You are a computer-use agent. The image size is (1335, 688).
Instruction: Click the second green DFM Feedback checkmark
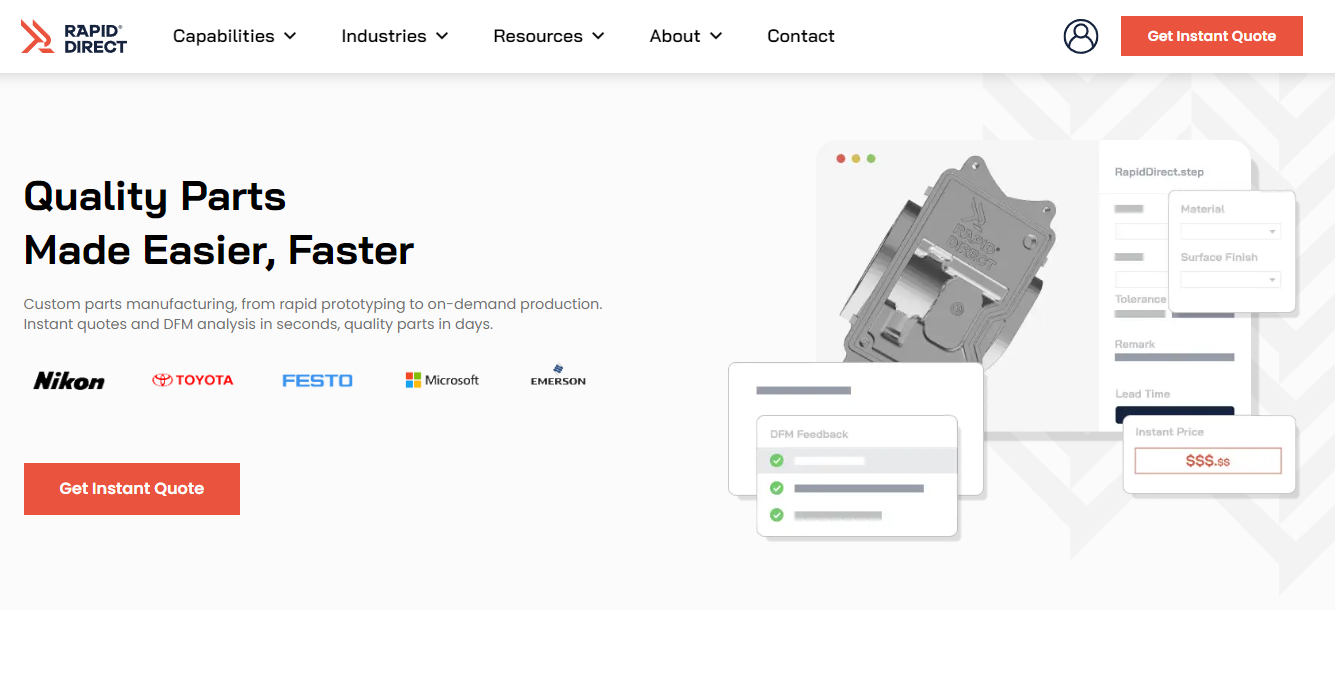[776, 488]
